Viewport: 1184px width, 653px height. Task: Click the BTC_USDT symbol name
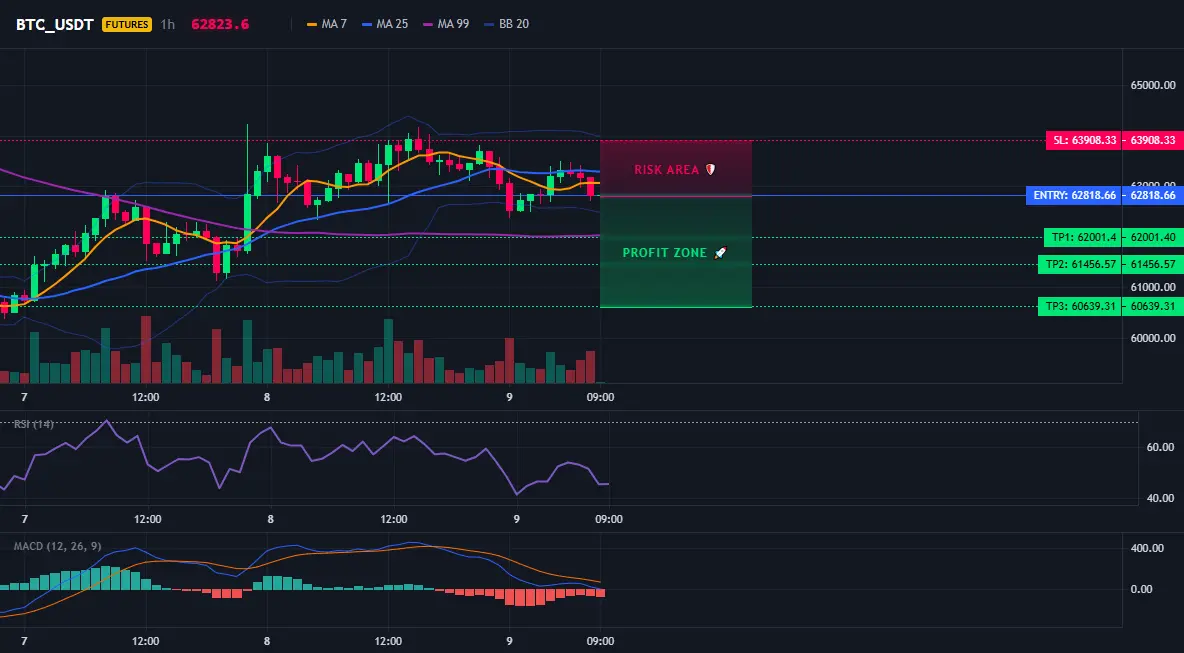click(54, 24)
